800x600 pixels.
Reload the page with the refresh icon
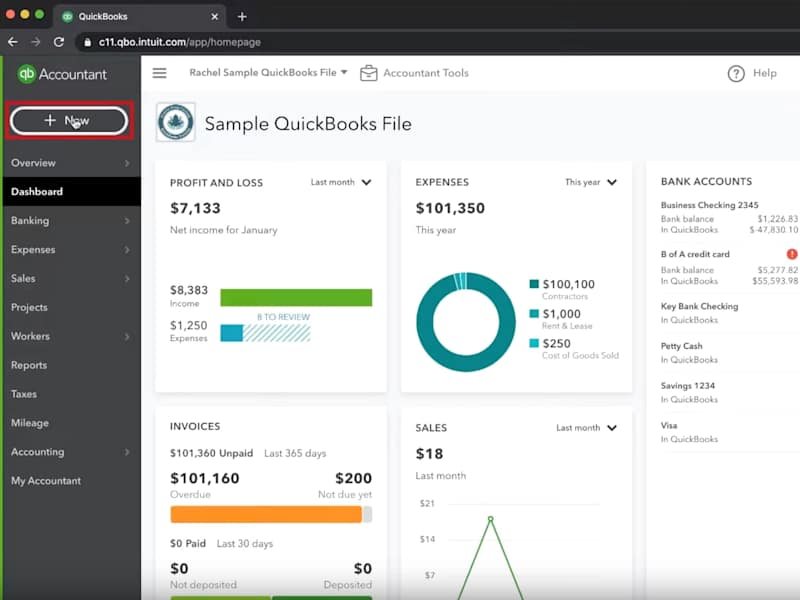(x=59, y=42)
